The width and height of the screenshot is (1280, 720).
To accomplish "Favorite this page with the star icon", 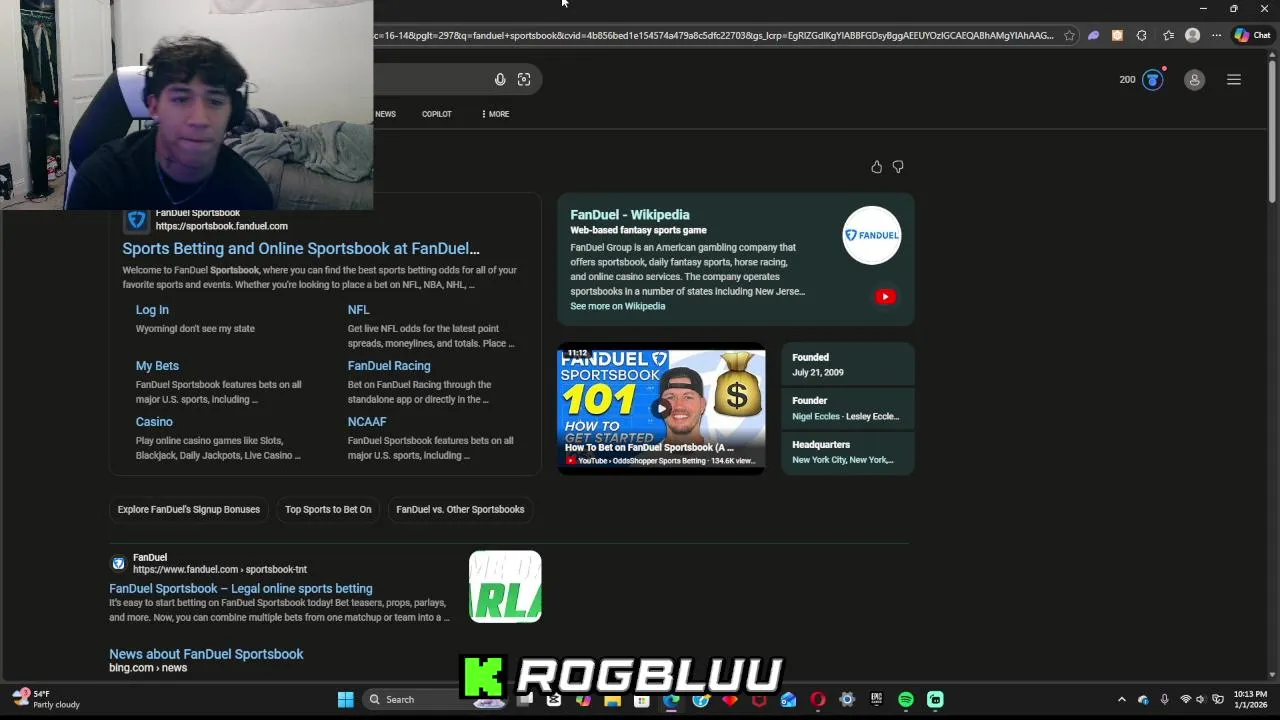I will click(x=1069, y=35).
